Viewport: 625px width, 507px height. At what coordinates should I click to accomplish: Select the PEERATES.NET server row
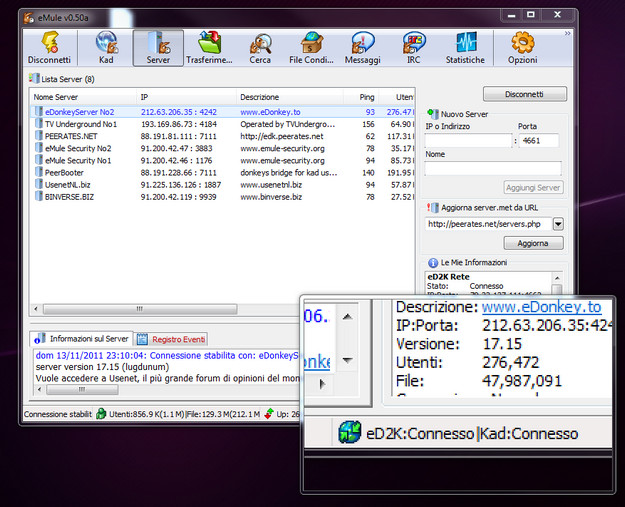[222, 136]
